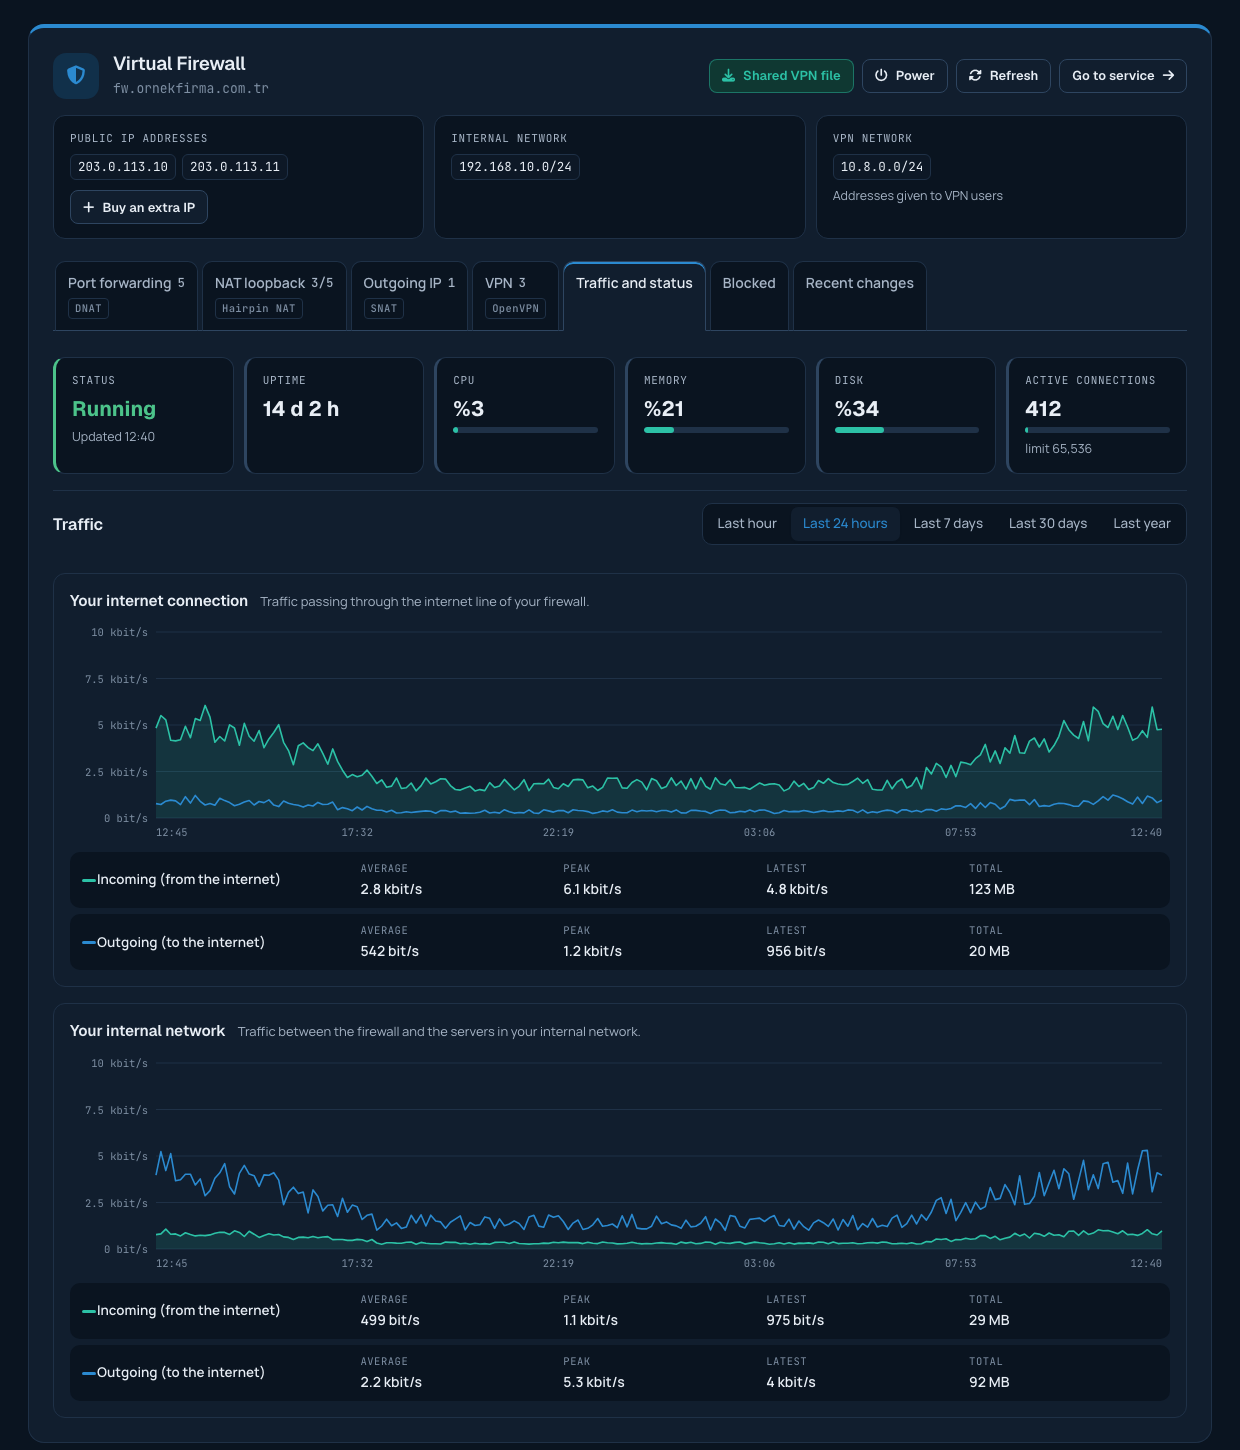Click the internal network traffic chart
1240x1450 pixels.
(x=659, y=1156)
